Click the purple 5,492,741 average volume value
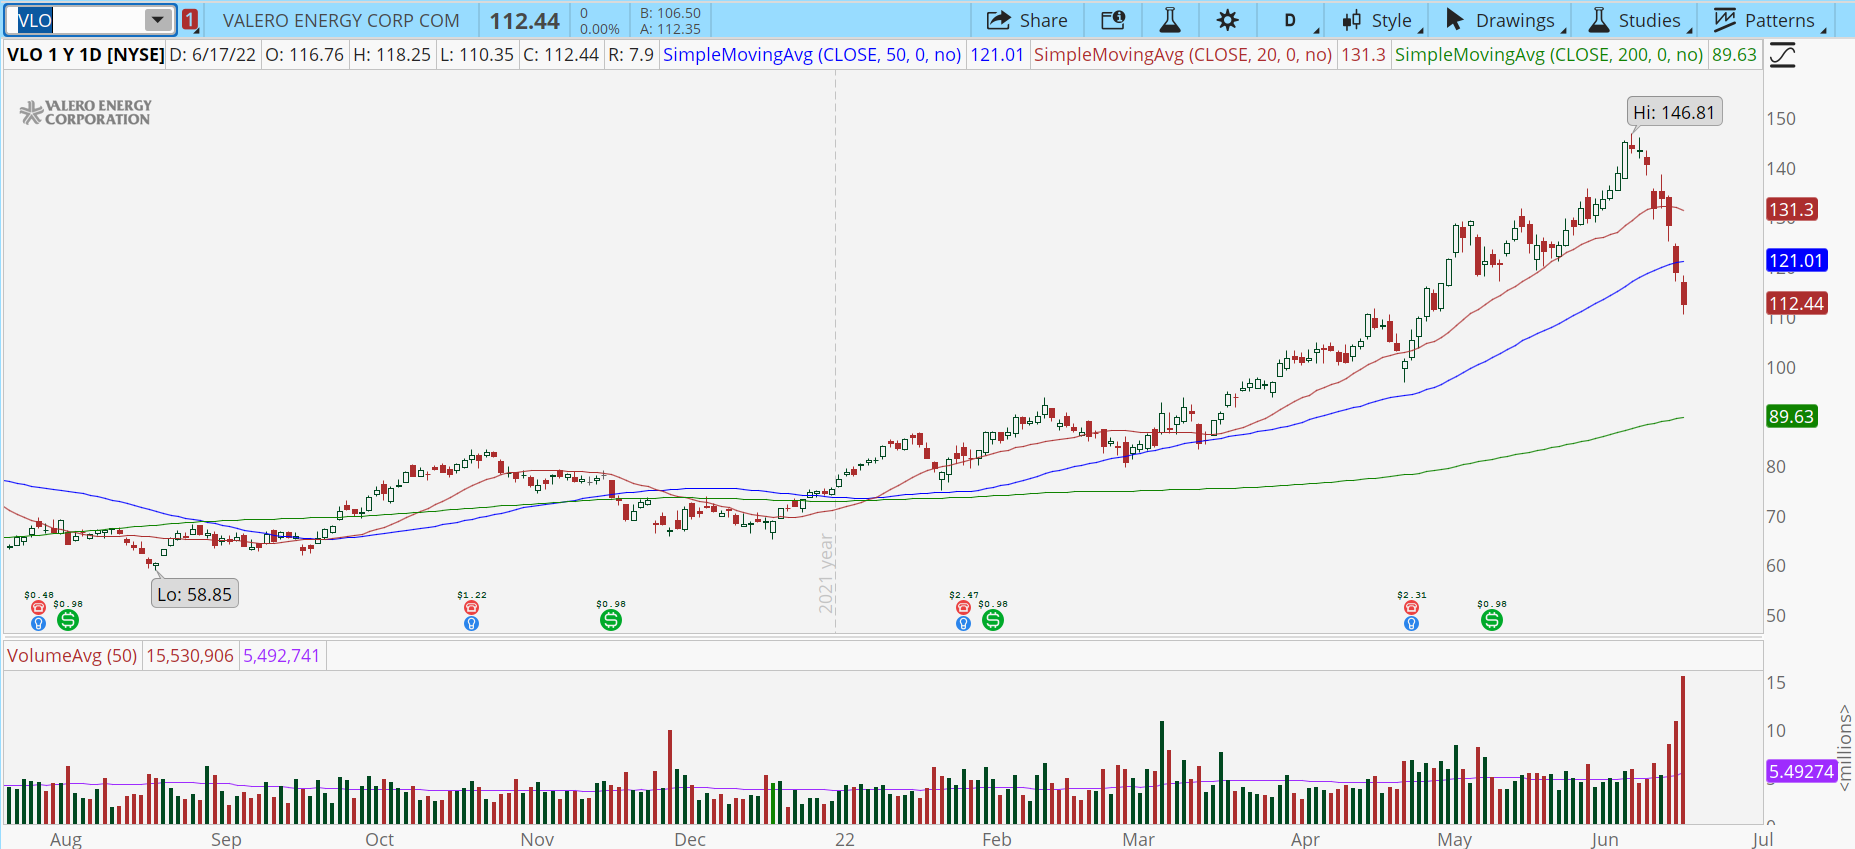Screen dimensions: 1855x849 pyautogui.click(x=282, y=656)
